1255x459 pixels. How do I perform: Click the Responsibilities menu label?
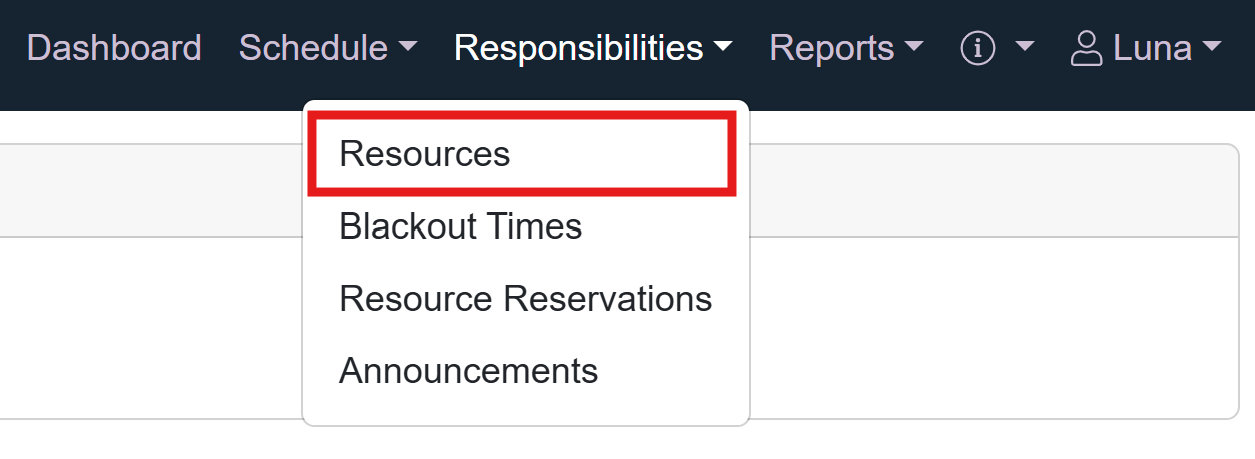click(x=579, y=48)
